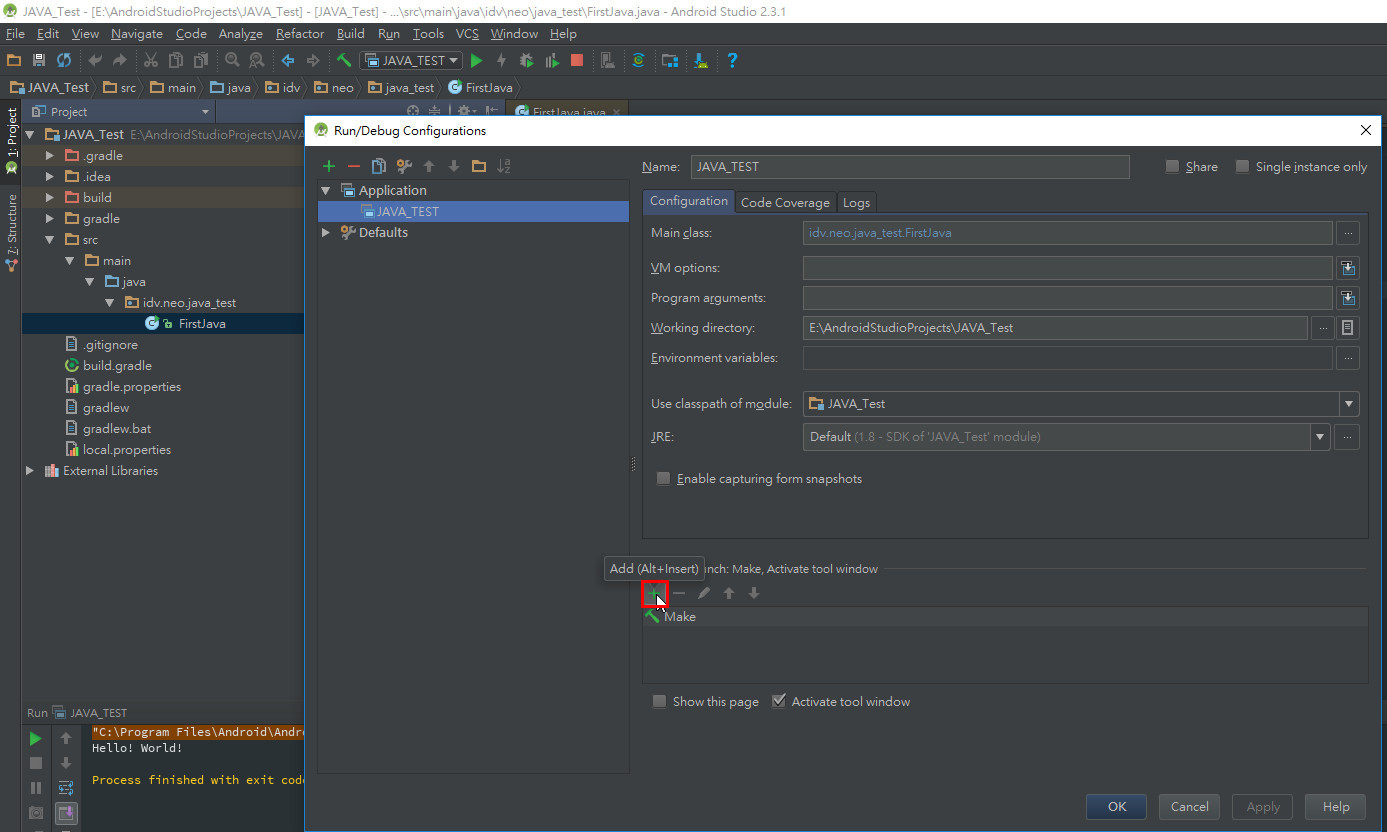
Task: Click browse button next to Main class
Action: (x=1348, y=233)
